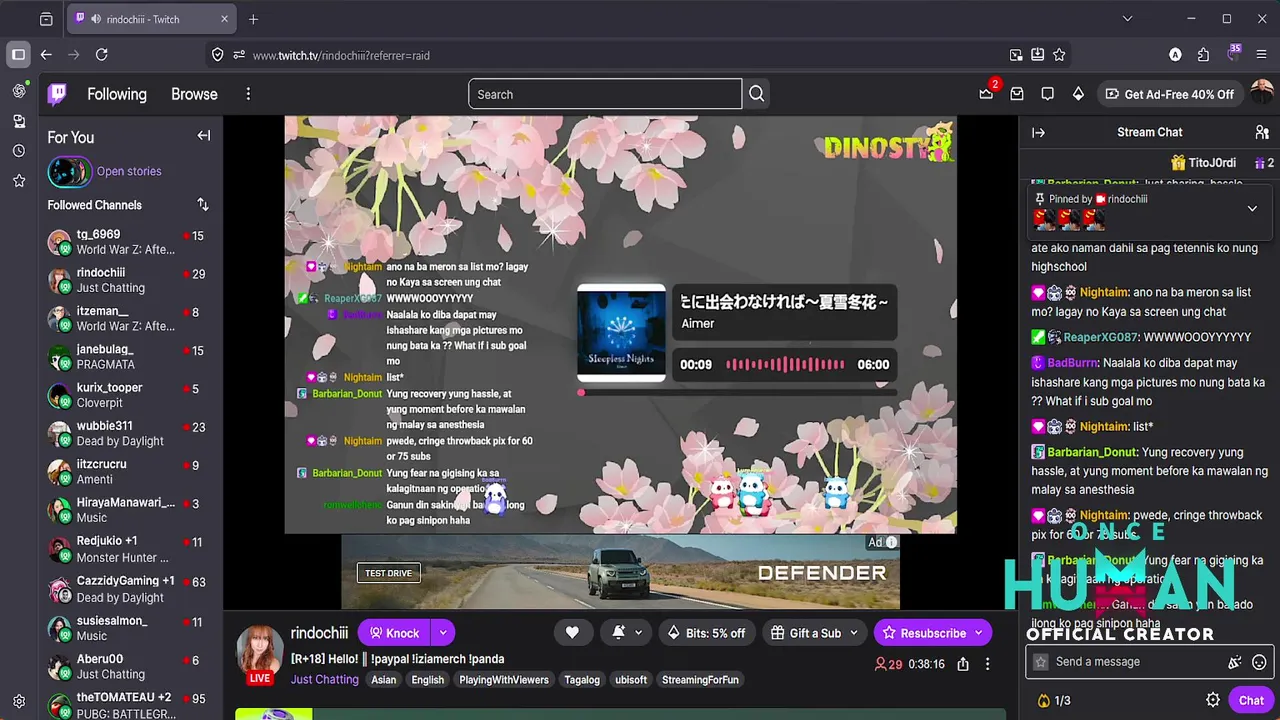Collapse the Stream Chat panel

click(x=1039, y=132)
